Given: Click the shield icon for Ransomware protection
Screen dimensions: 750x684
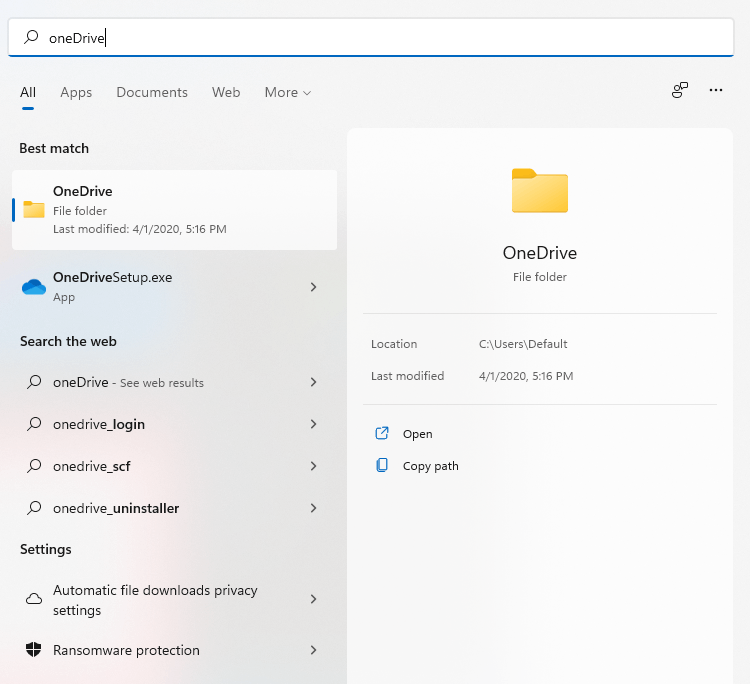Looking at the screenshot, I should pos(33,650).
